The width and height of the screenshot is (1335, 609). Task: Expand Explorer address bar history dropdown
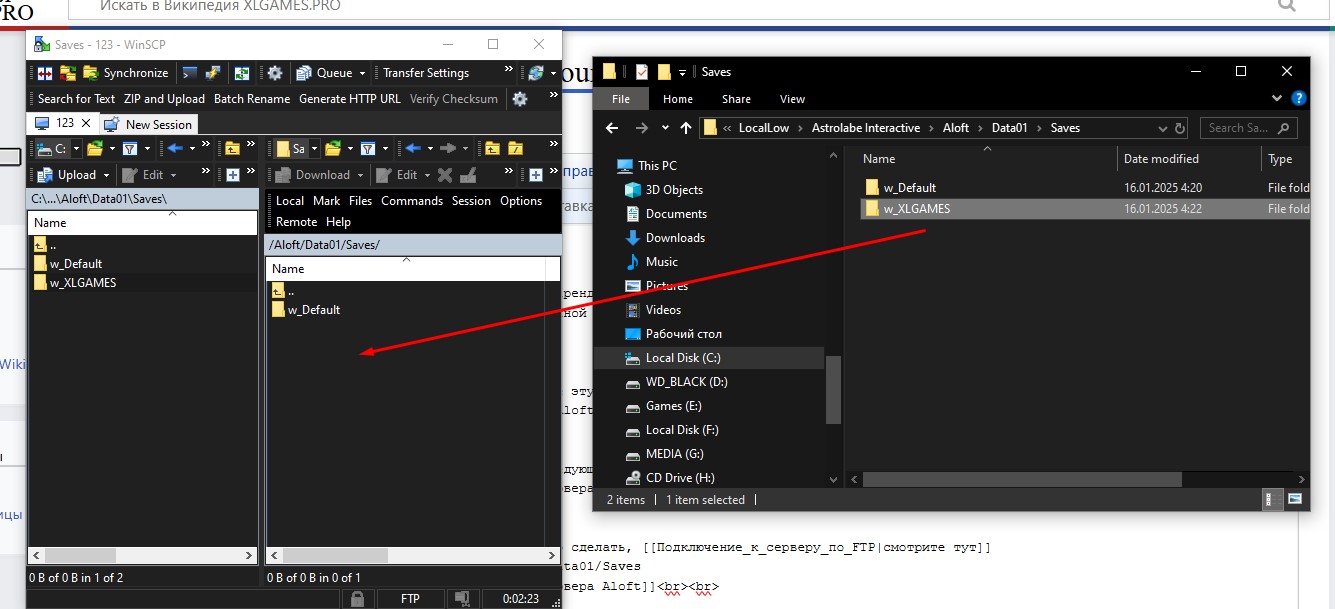[1161, 128]
